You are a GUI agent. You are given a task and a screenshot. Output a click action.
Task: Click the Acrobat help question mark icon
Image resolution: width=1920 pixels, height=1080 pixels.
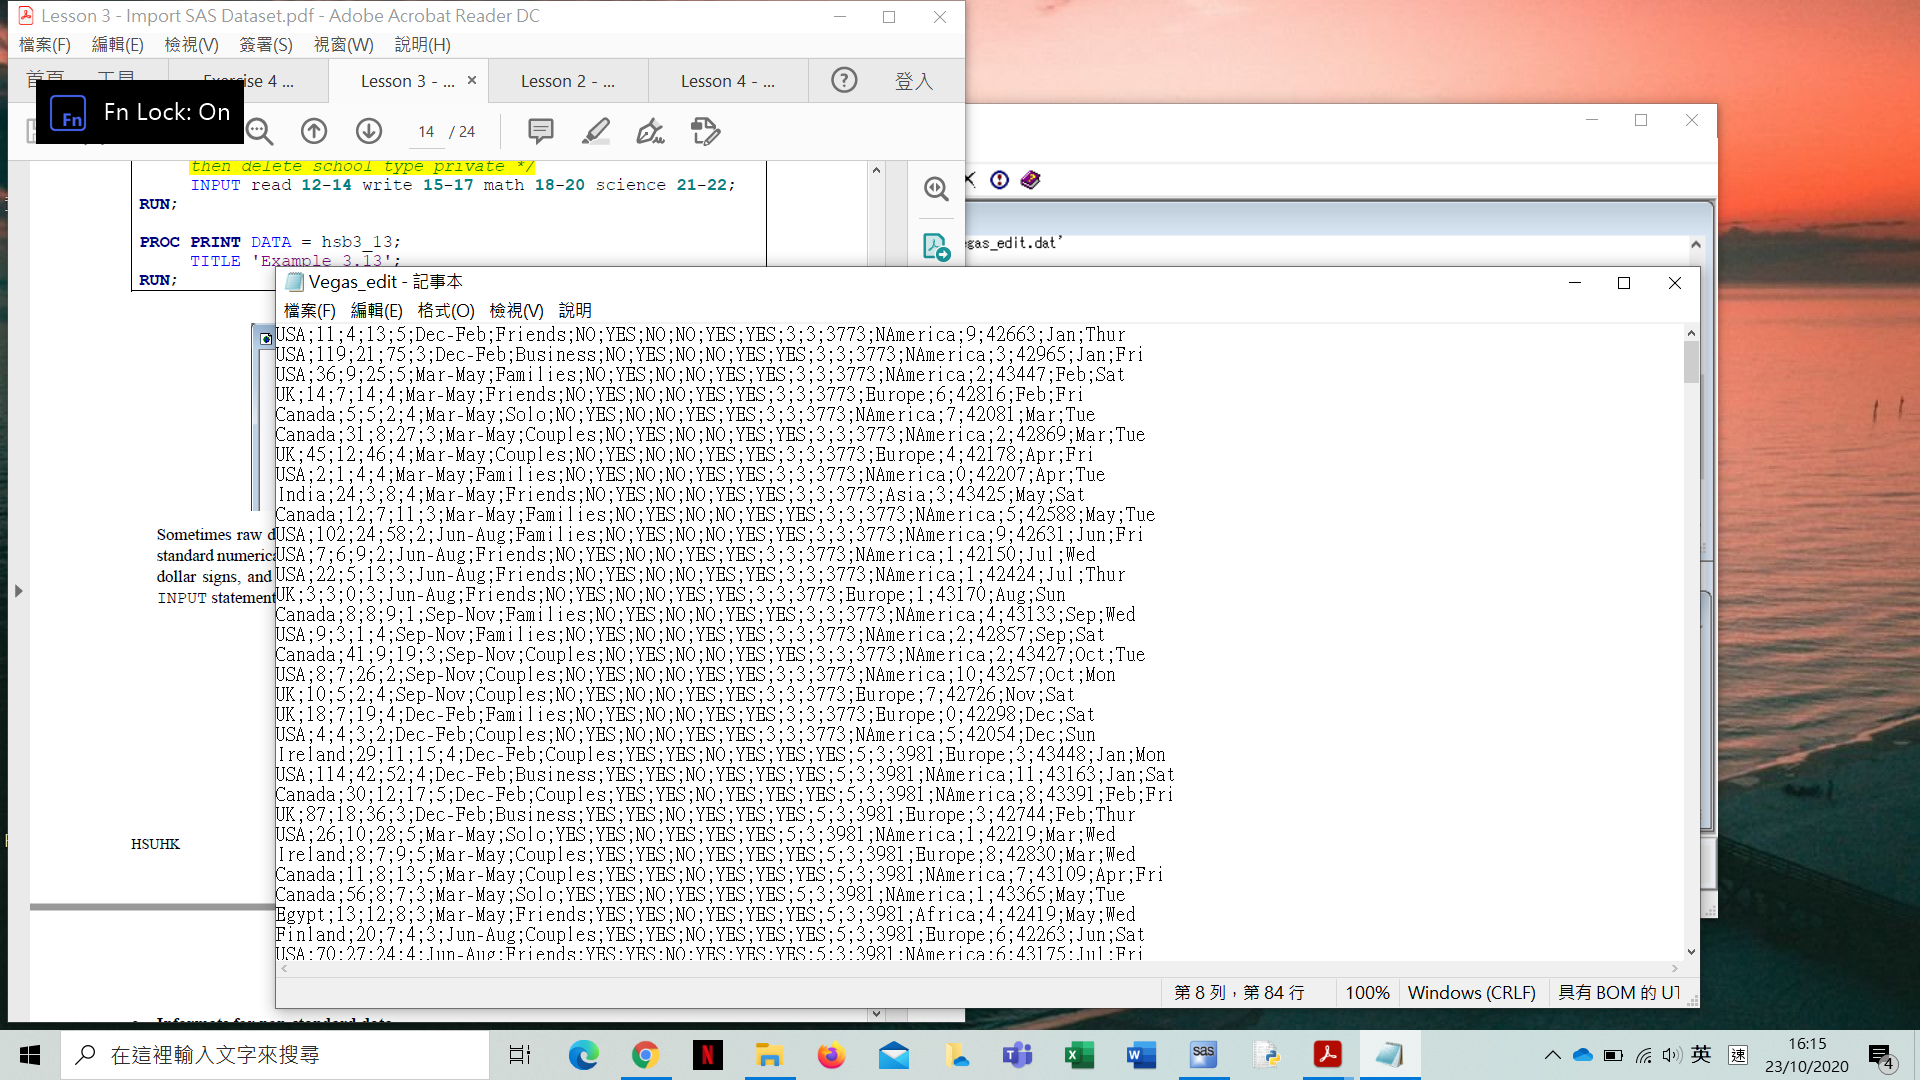pos(844,80)
